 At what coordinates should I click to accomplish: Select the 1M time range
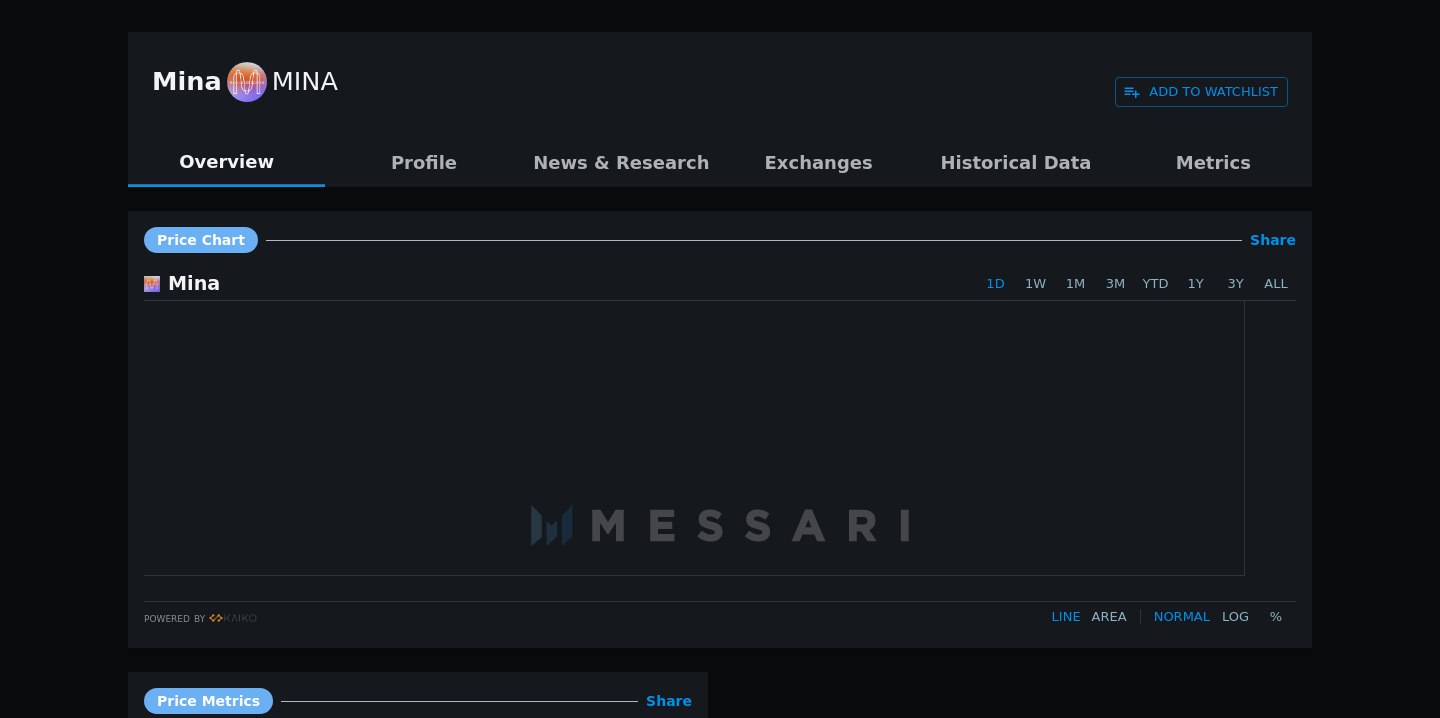pos(1075,284)
